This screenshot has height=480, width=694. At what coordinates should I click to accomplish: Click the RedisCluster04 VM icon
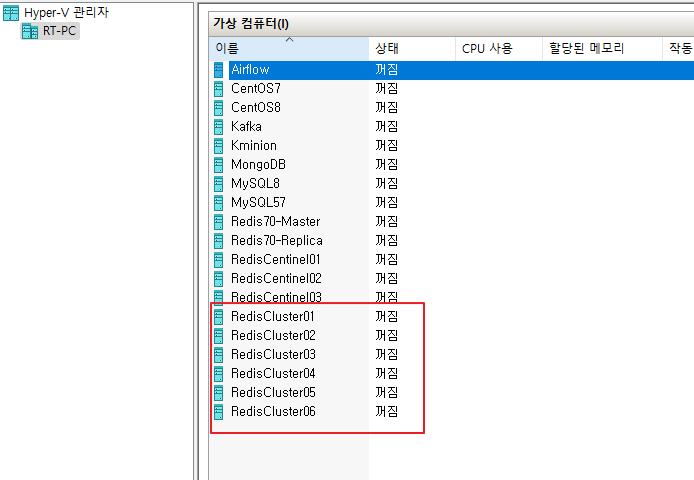218,374
